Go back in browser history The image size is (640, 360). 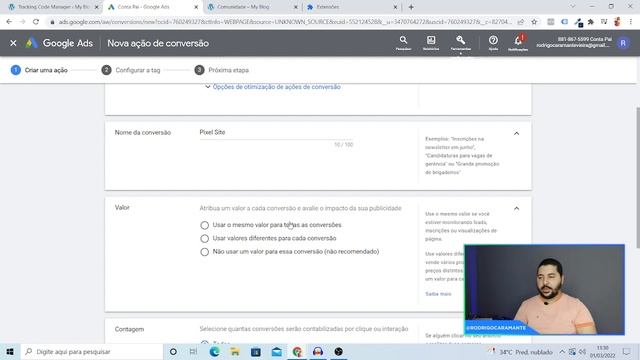click(x=9, y=22)
